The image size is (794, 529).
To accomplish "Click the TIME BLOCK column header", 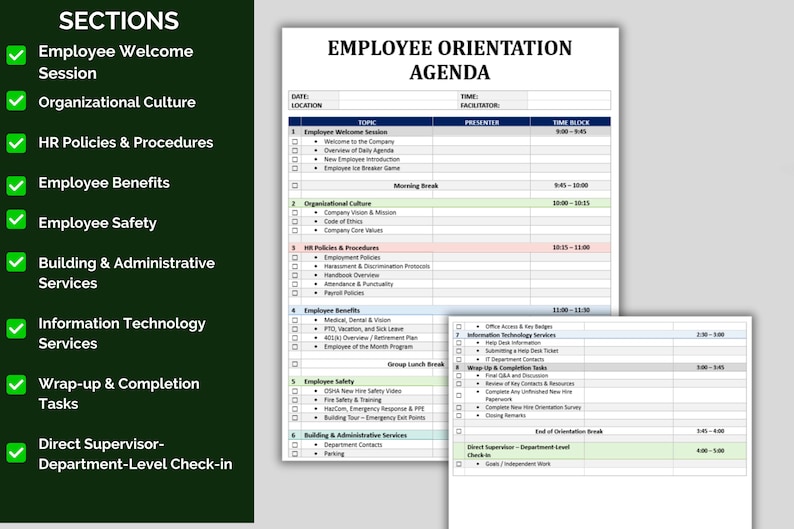I will [x=571, y=122].
